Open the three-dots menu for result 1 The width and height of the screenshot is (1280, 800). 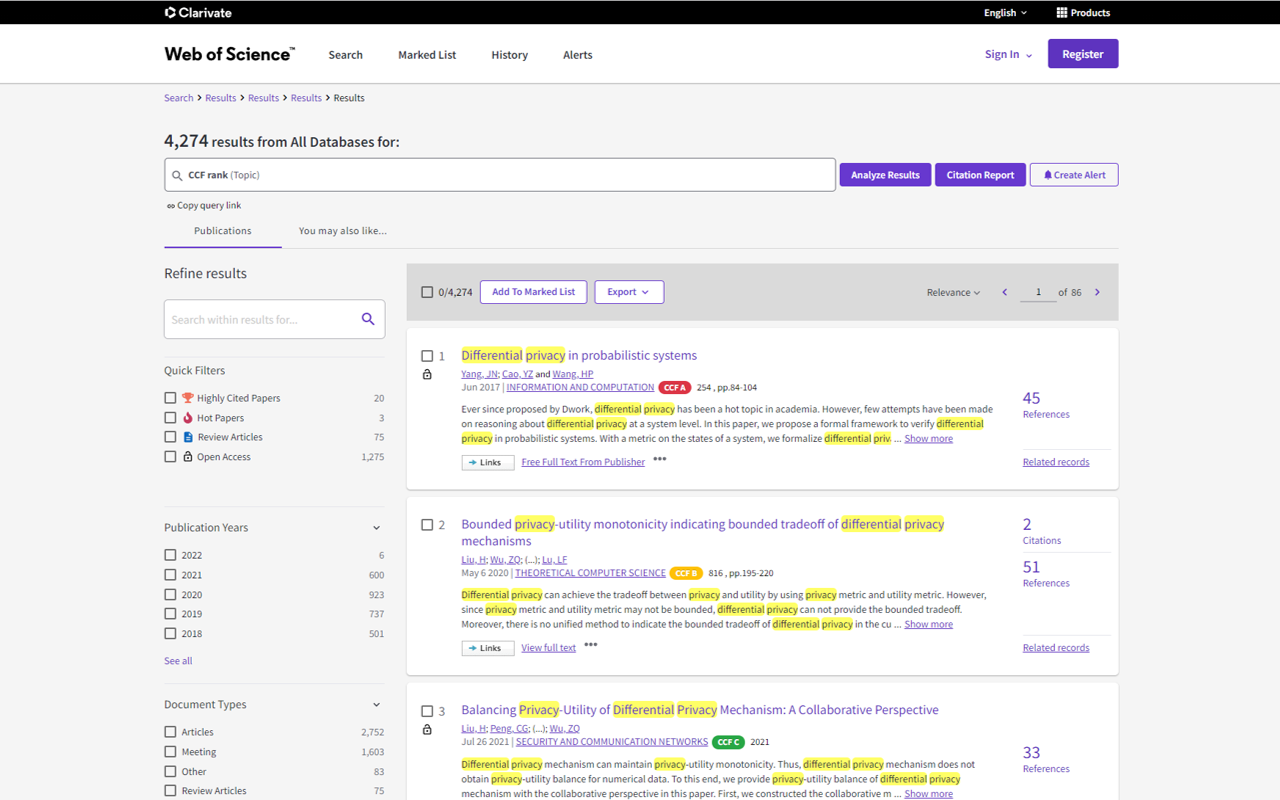tap(660, 460)
